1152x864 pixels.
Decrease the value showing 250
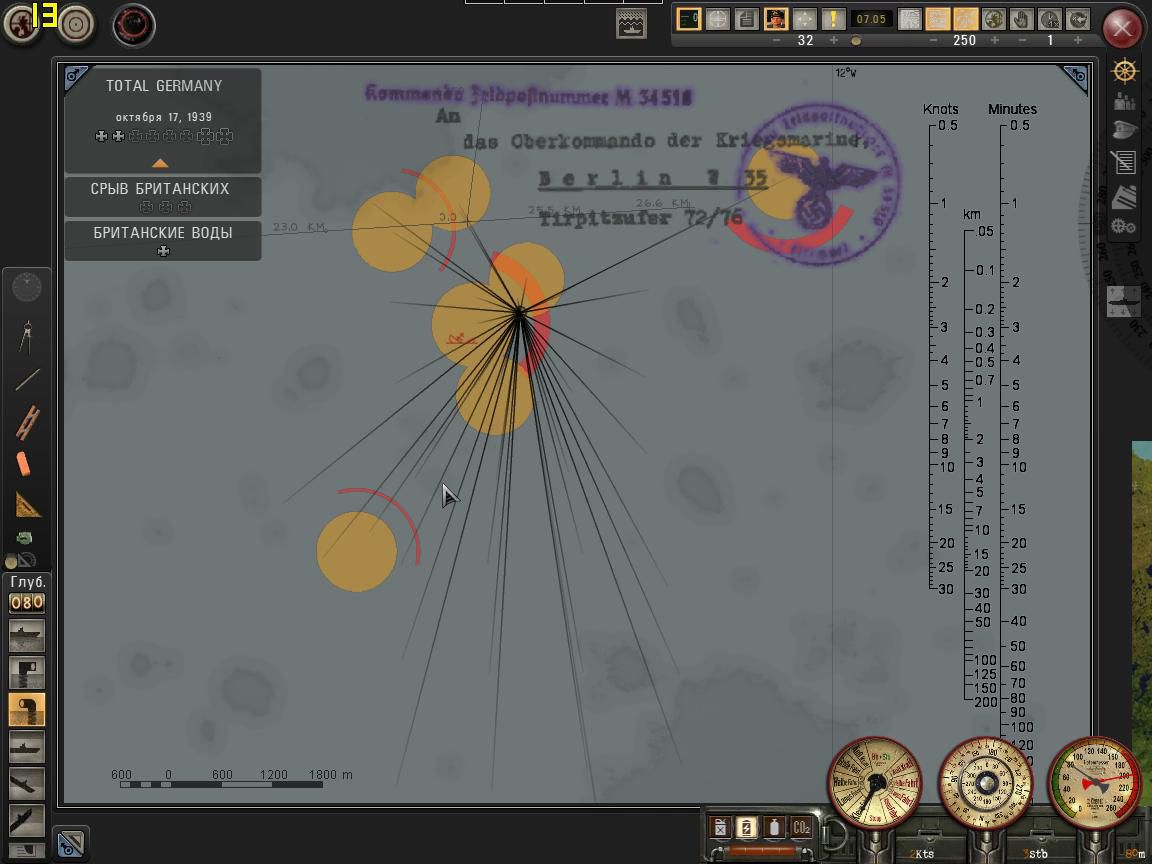point(933,40)
